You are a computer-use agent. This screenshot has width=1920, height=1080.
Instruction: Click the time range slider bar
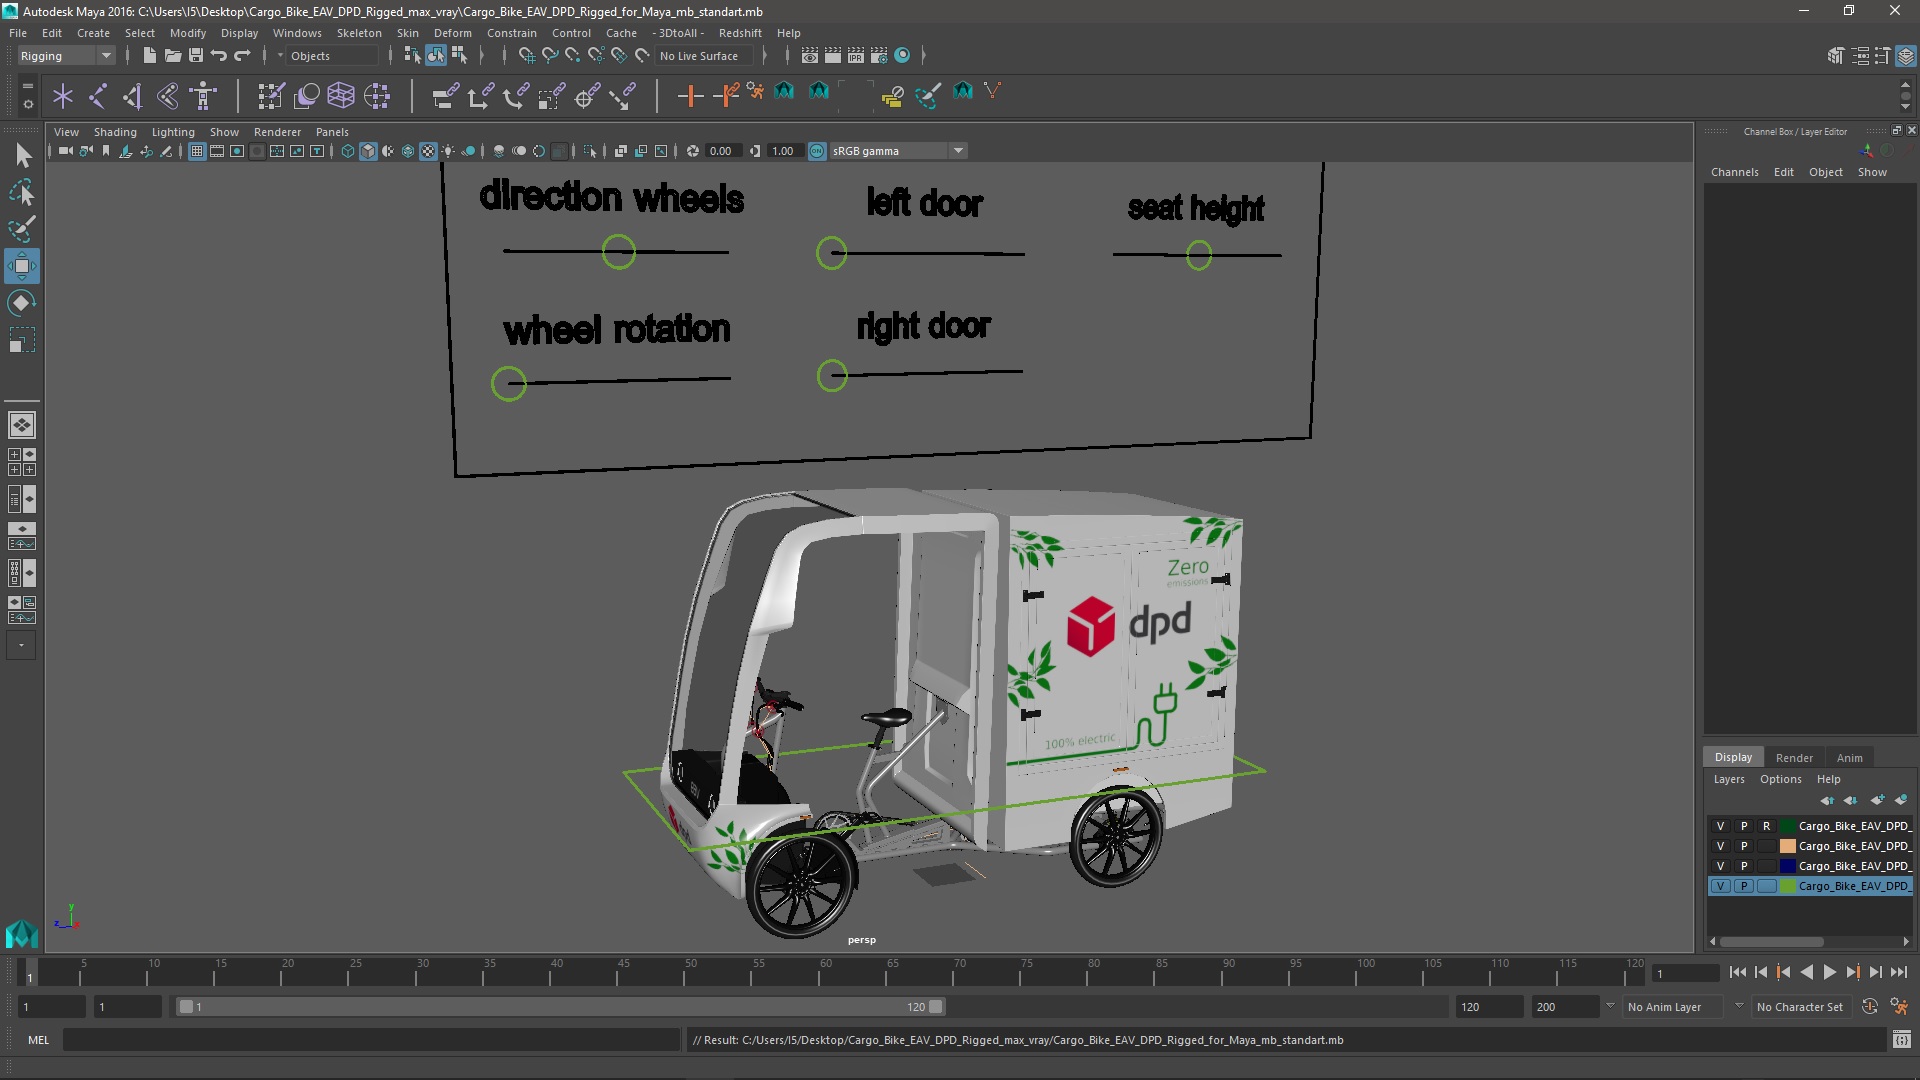click(x=560, y=1007)
